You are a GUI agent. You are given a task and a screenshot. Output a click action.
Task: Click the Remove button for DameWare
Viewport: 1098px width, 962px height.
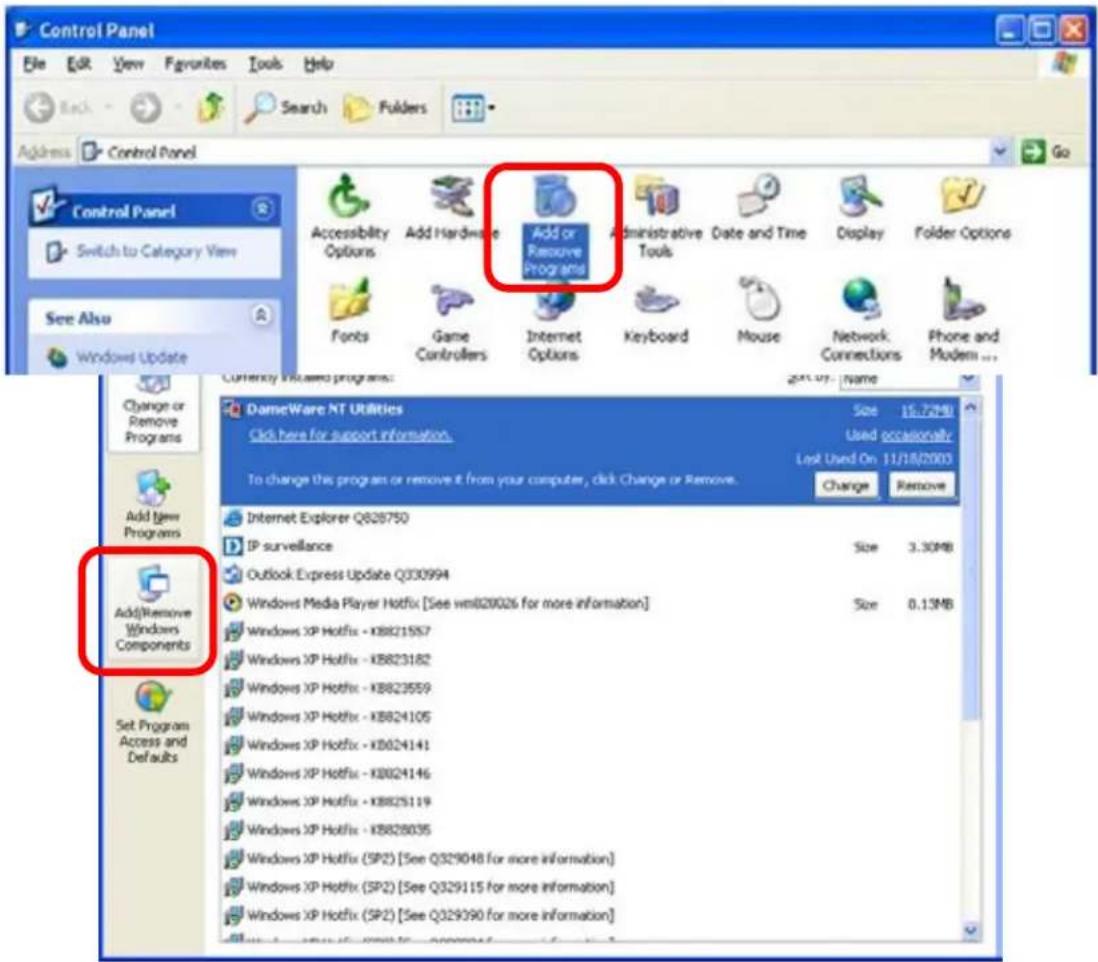921,485
